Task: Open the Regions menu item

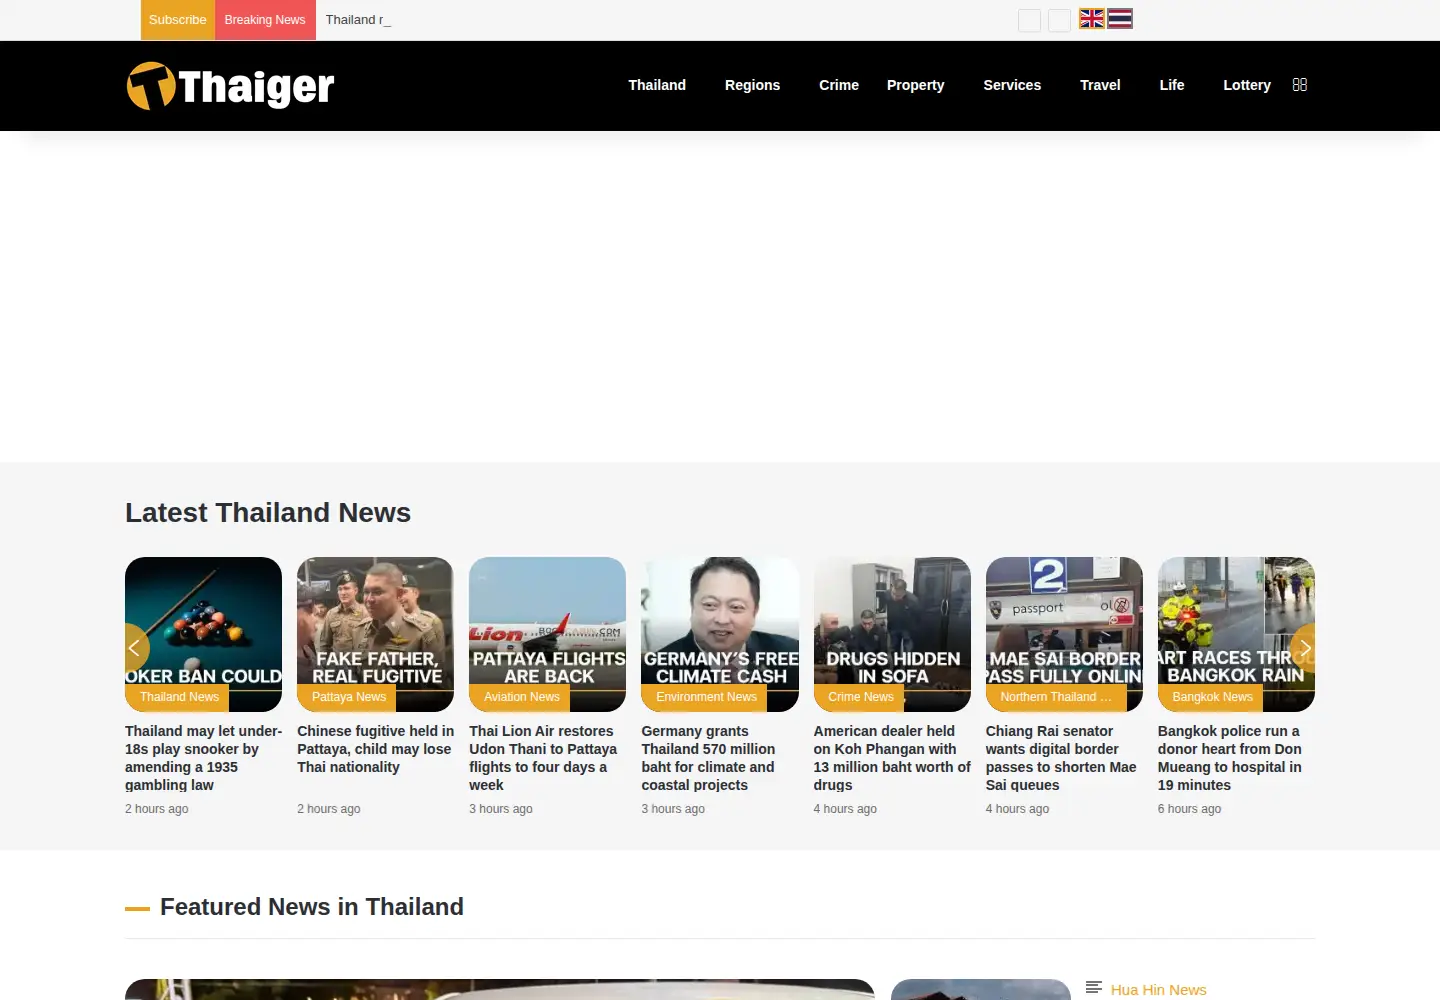Action: tap(752, 85)
